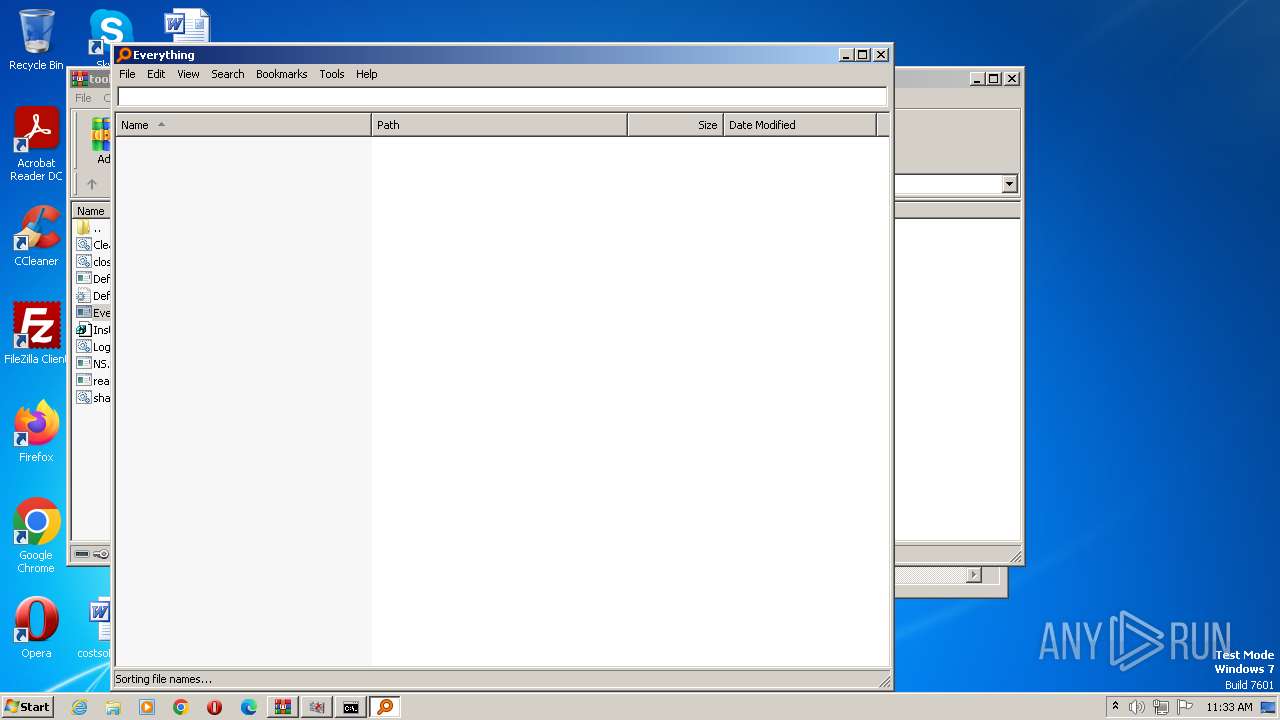Click the Start button
This screenshot has width=1280, height=720.
point(27,706)
